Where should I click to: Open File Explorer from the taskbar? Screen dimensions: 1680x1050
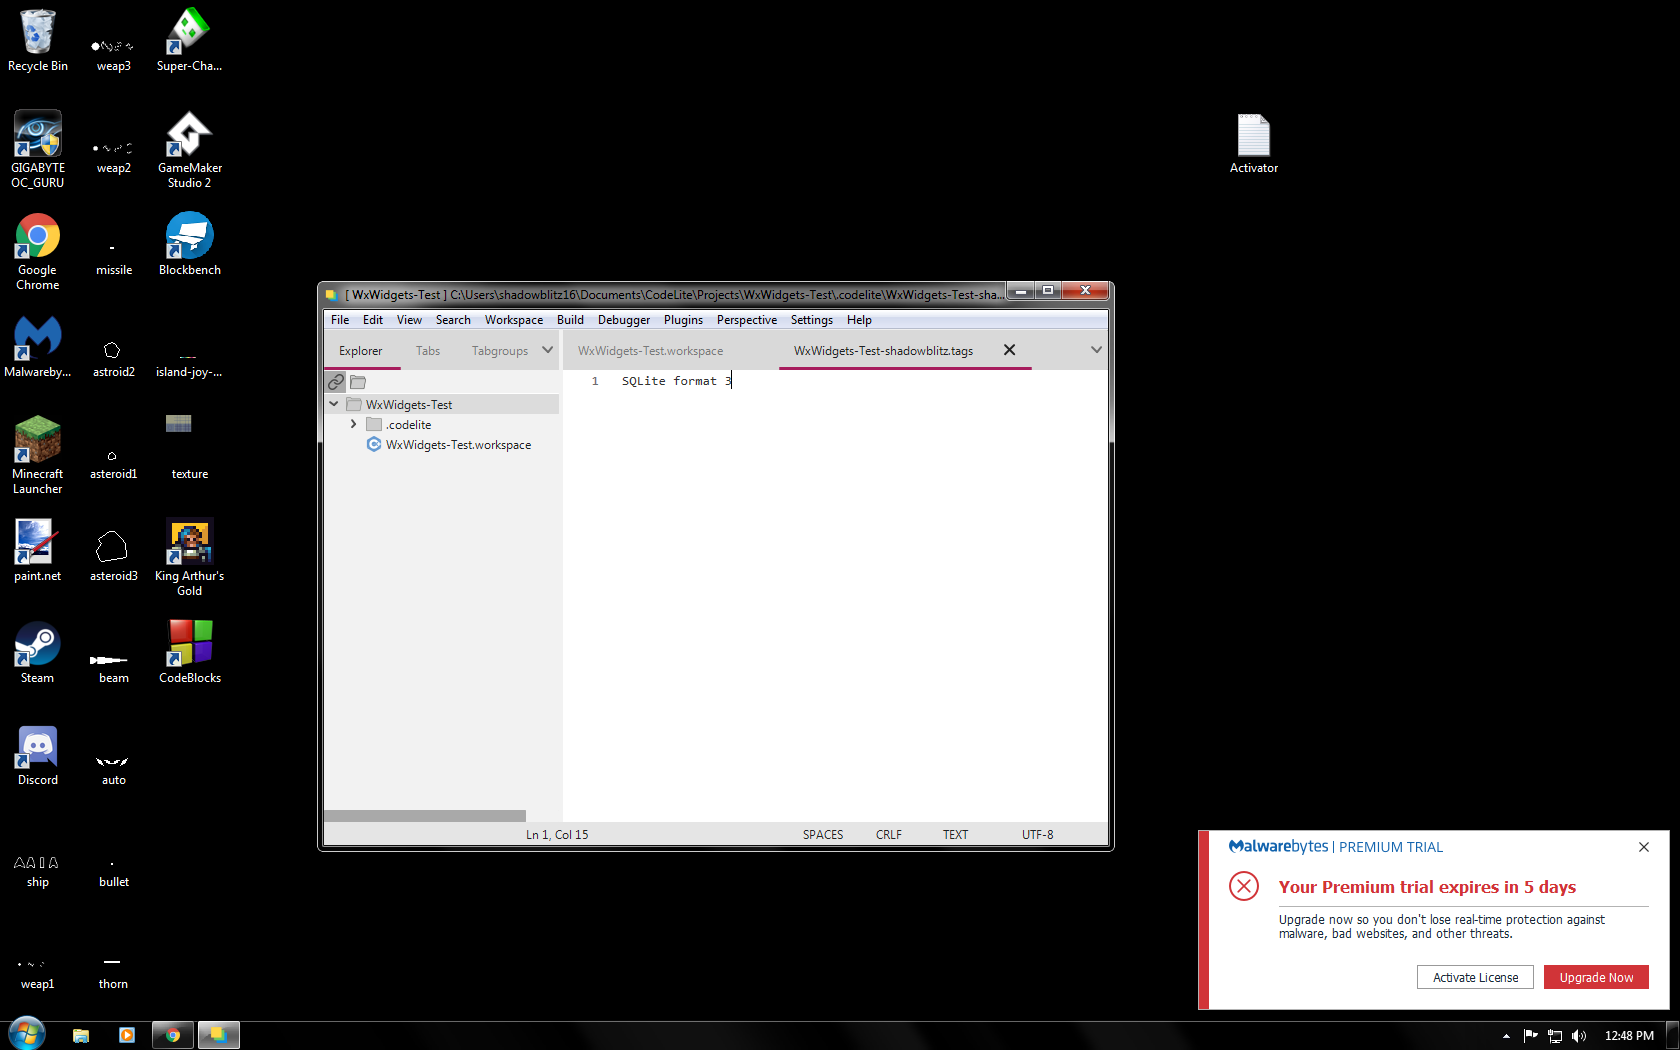(80, 1035)
